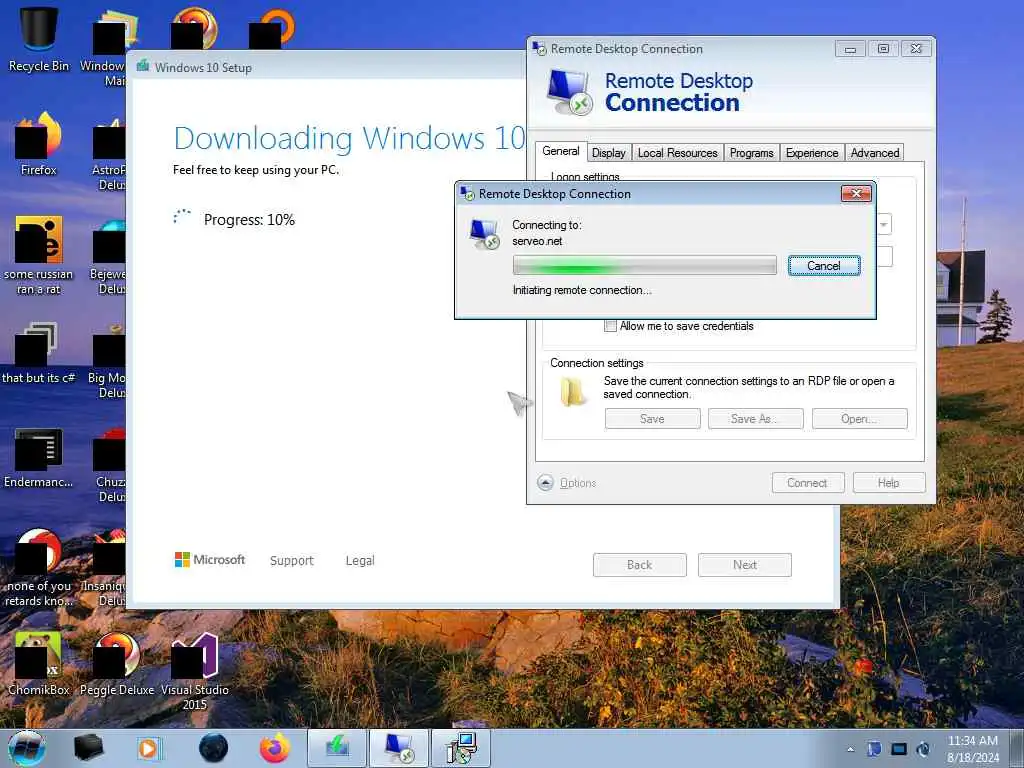Open the media player taskbar icon
The image size is (1024, 768).
coord(149,748)
